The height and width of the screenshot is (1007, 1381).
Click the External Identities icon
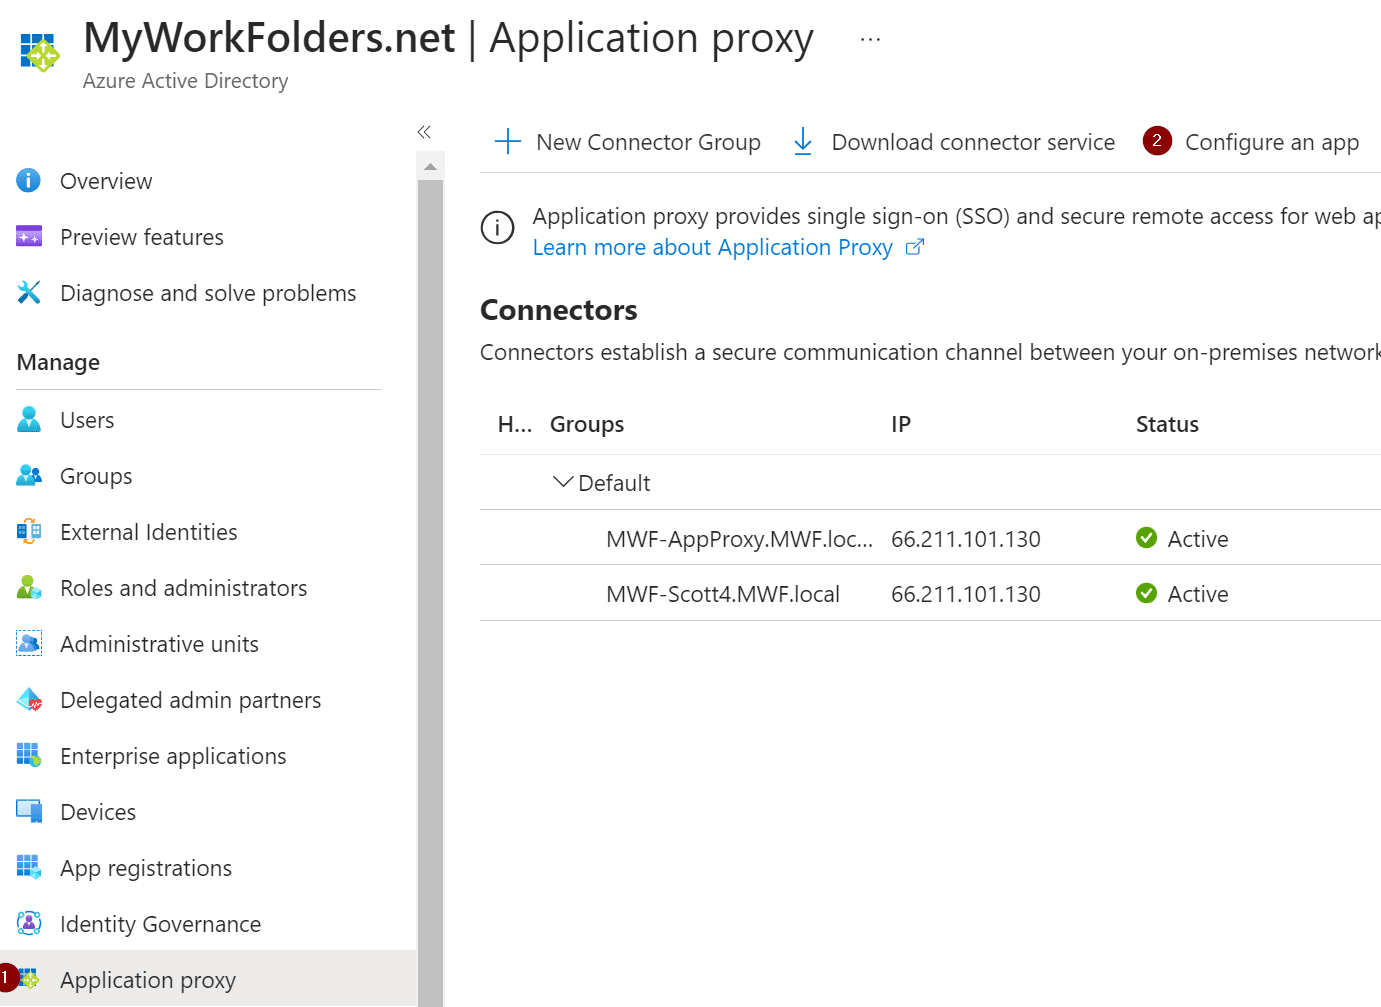tap(29, 532)
